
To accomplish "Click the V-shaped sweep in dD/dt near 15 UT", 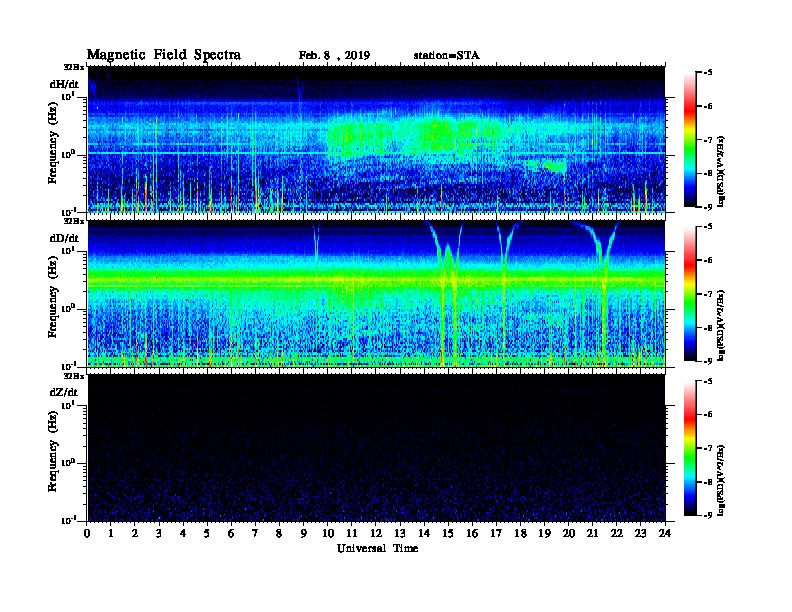I will pyautogui.click(x=448, y=293).
